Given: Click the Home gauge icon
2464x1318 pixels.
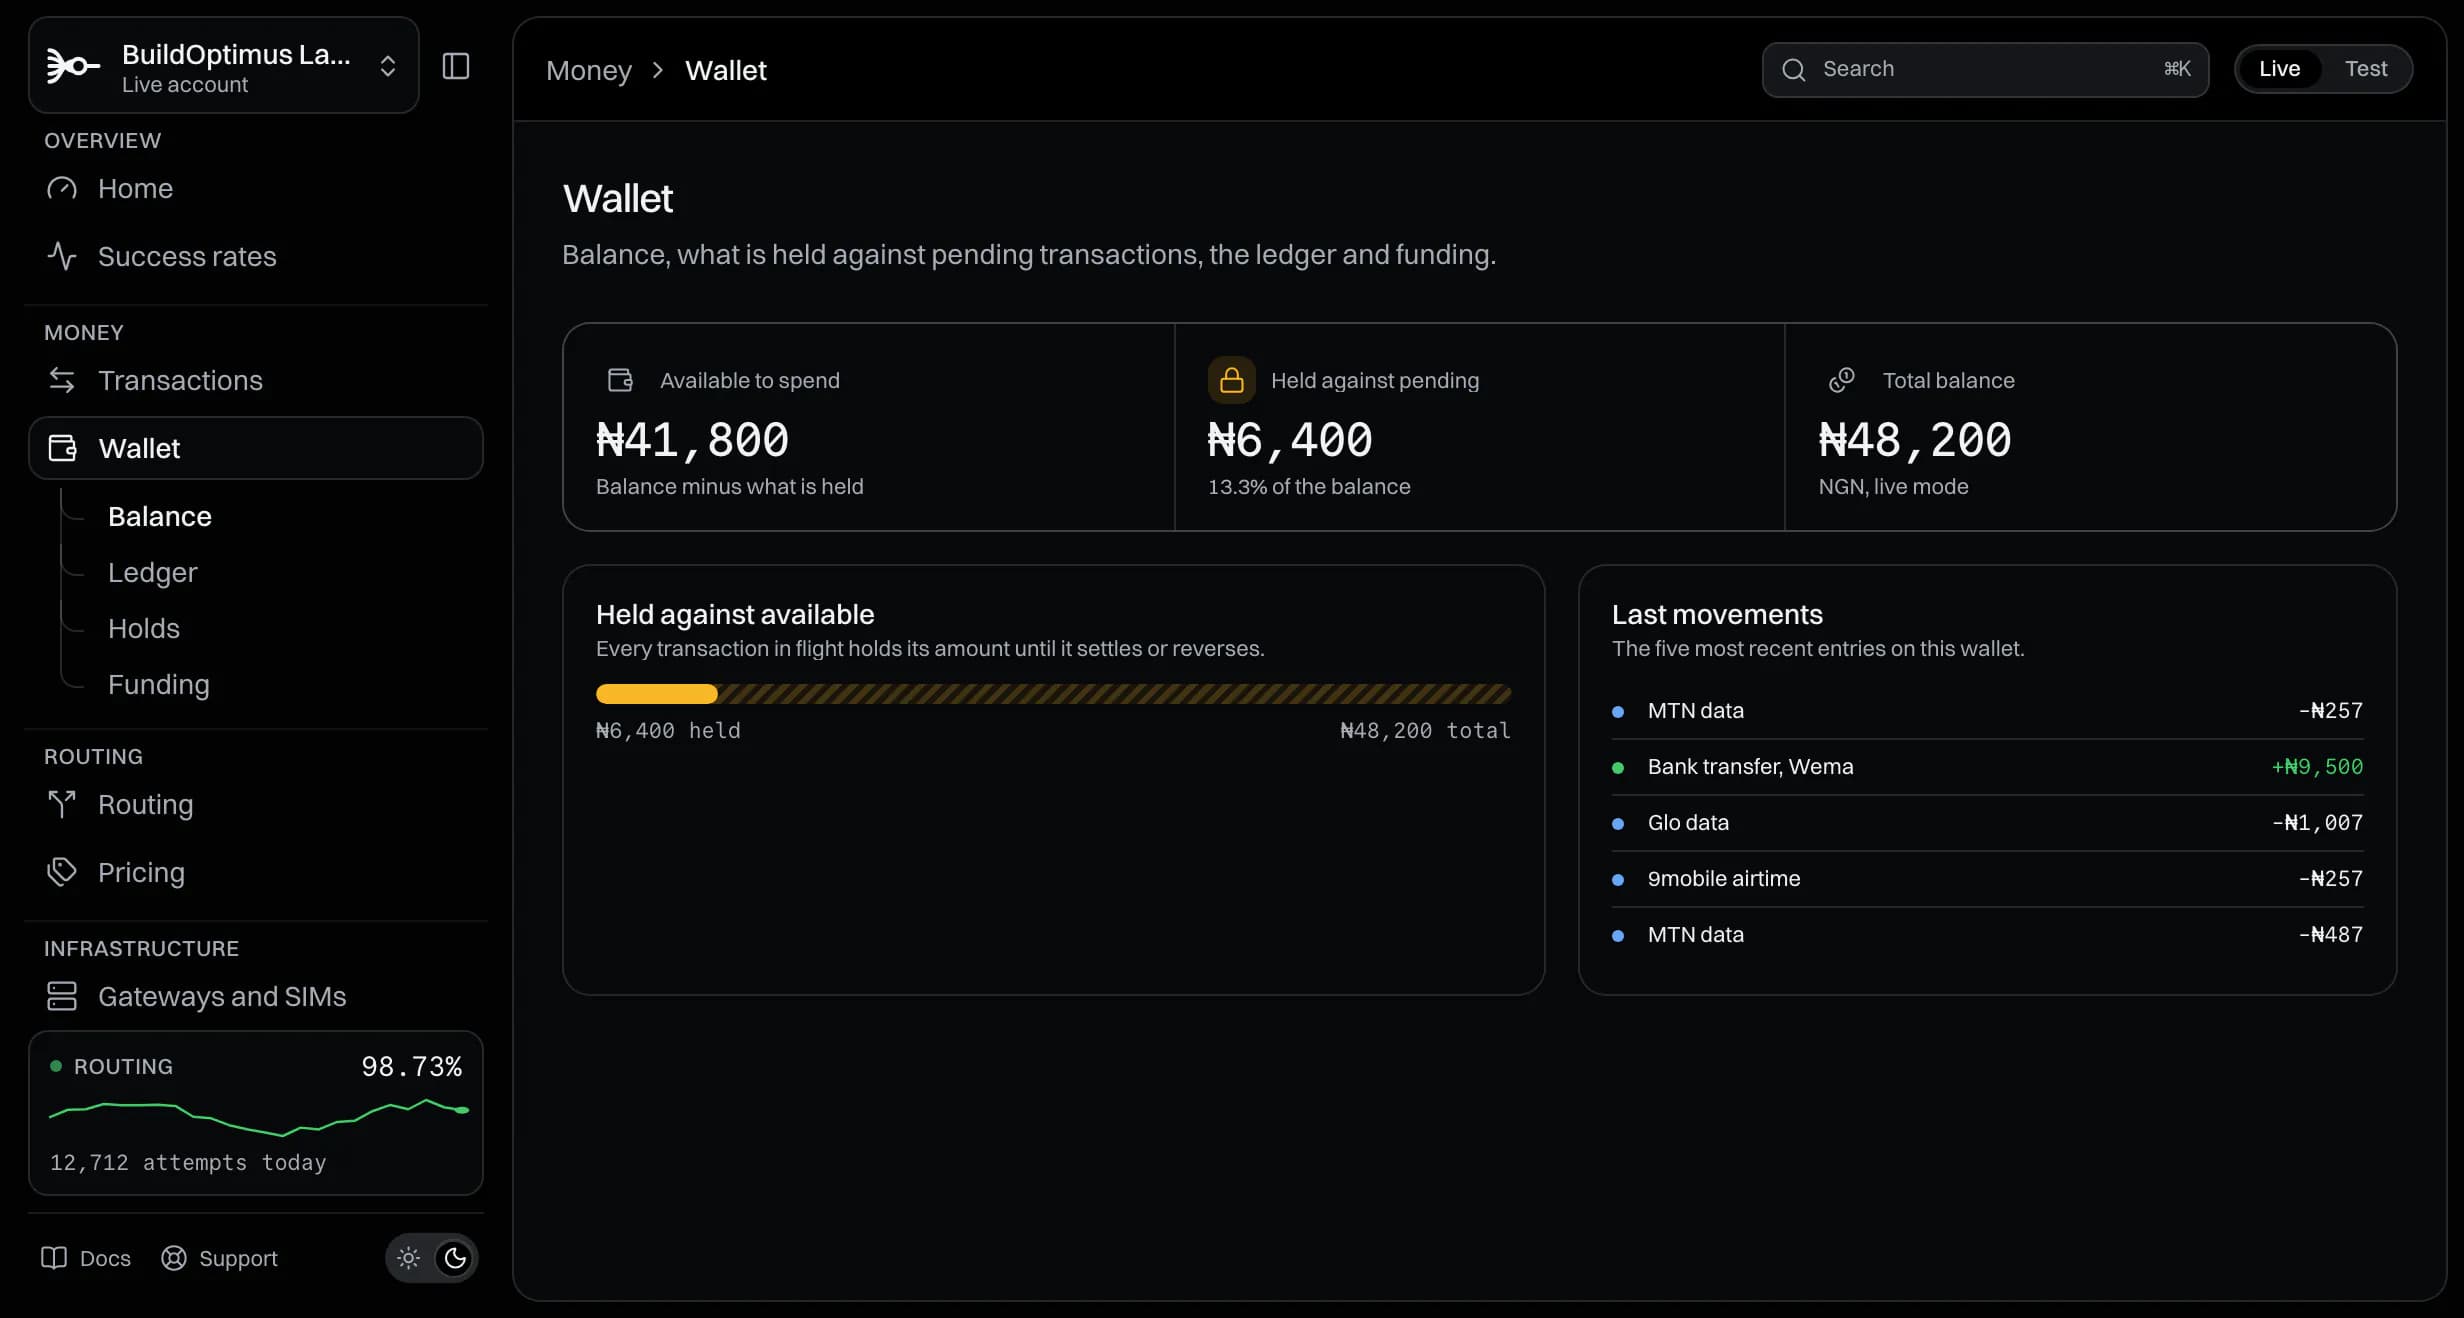Looking at the screenshot, I should (x=62, y=188).
